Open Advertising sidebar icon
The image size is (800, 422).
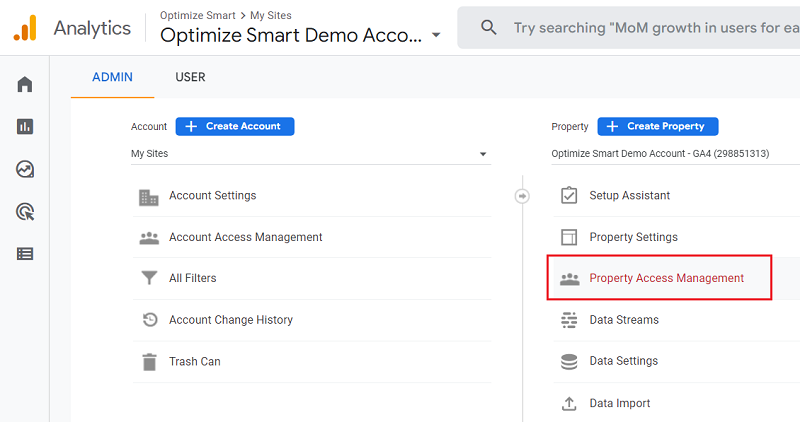(x=25, y=211)
